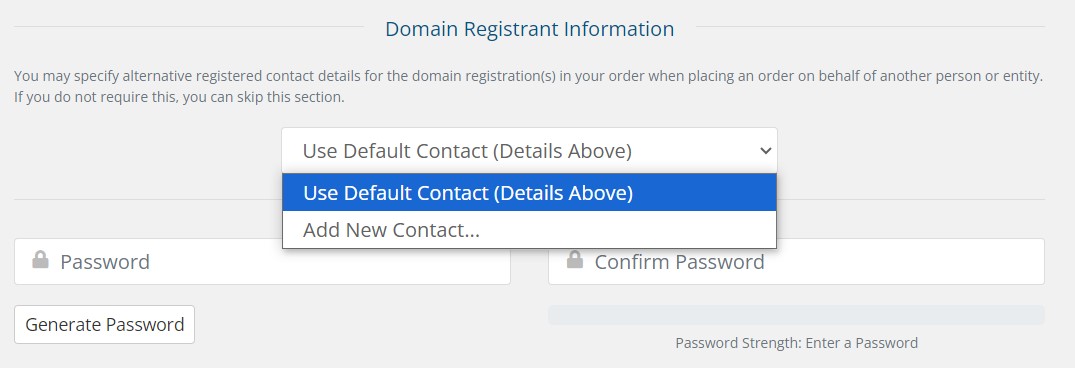
Task: Click the password strength meter bar
Action: (796, 315)
